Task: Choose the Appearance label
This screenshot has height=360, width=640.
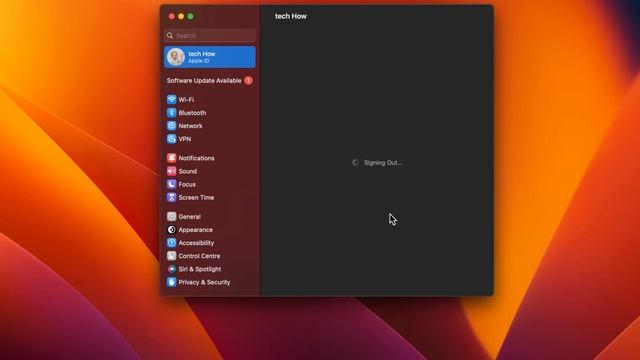Action: coord(196,229)
